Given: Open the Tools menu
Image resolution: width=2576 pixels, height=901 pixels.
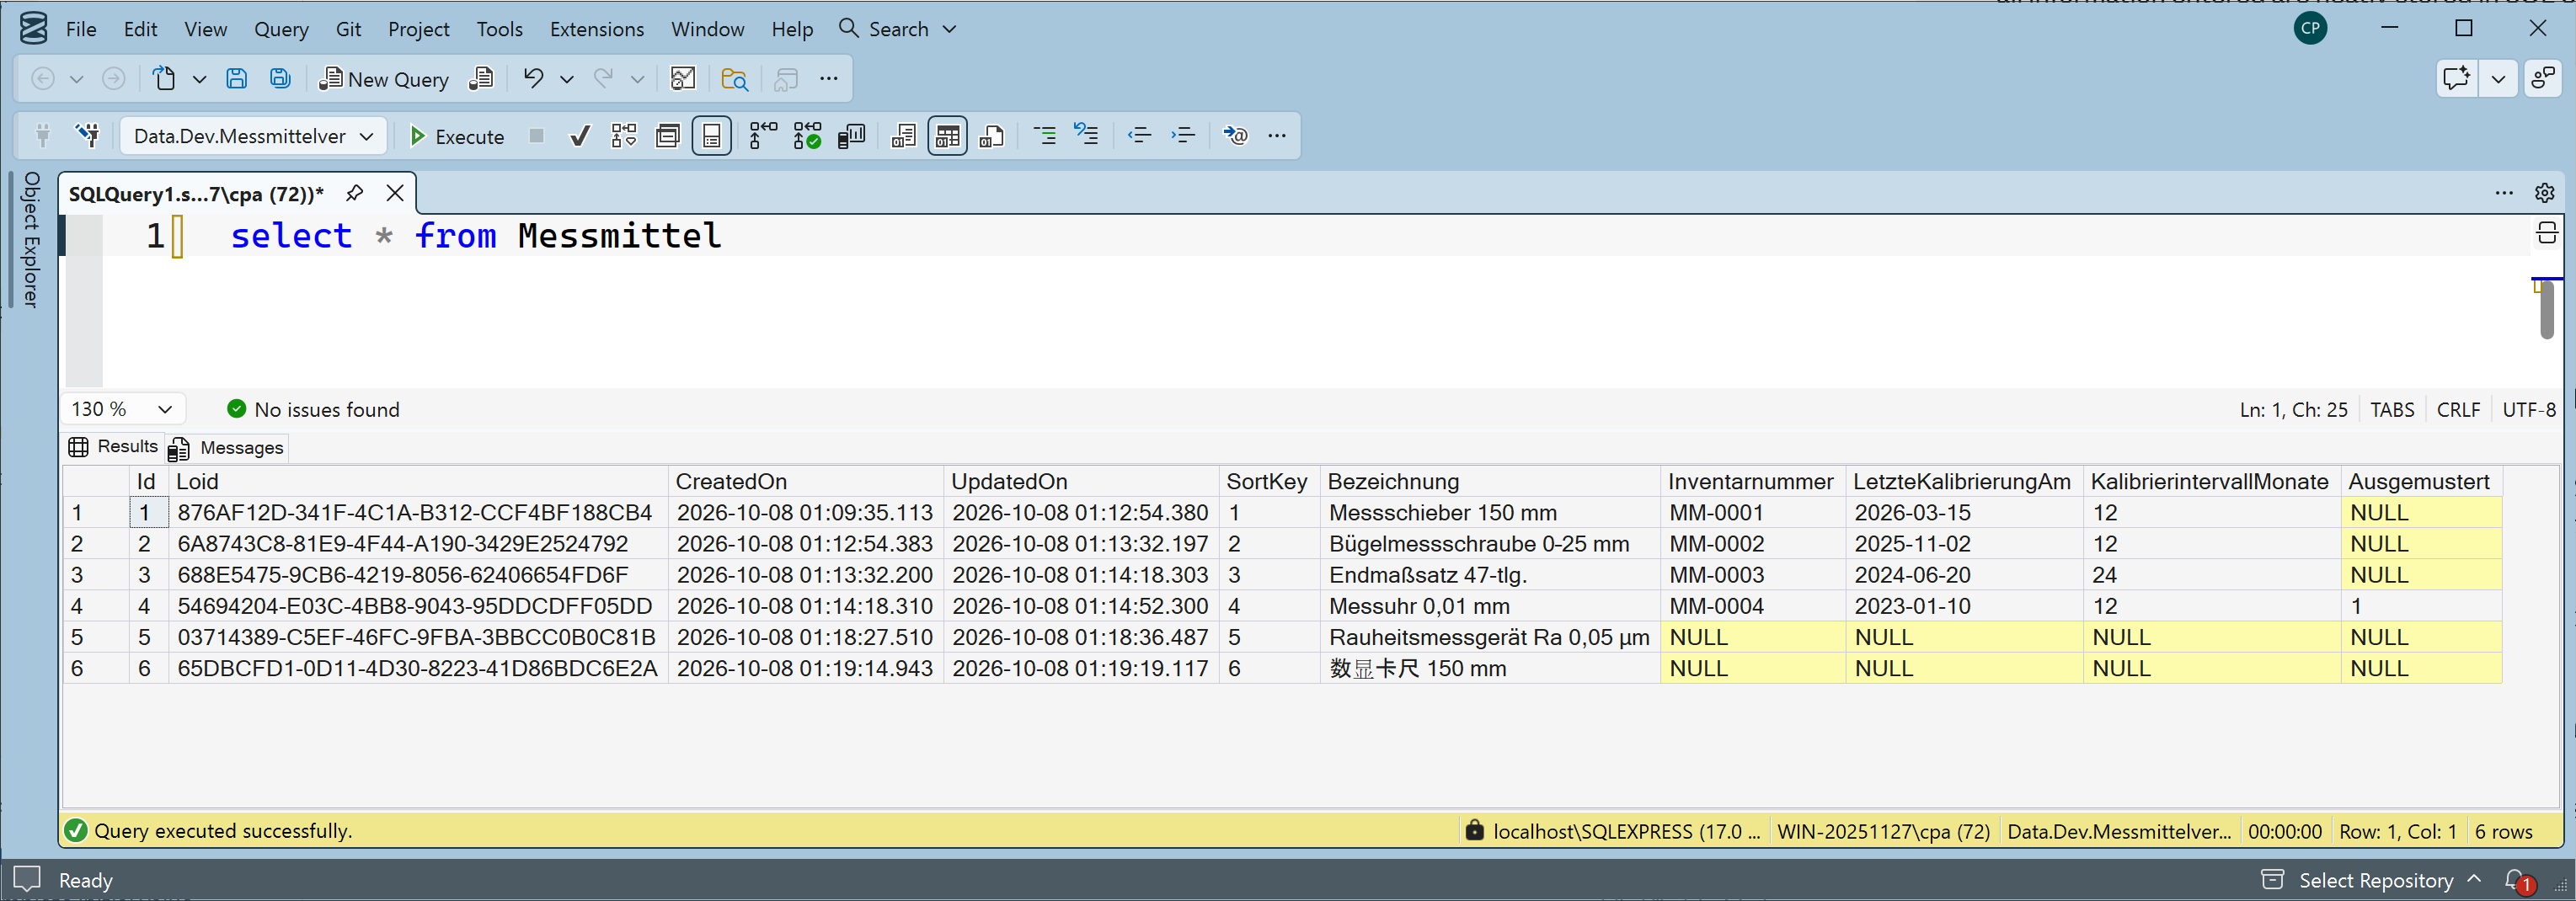Looking at the screenshot, I should 499,29.
